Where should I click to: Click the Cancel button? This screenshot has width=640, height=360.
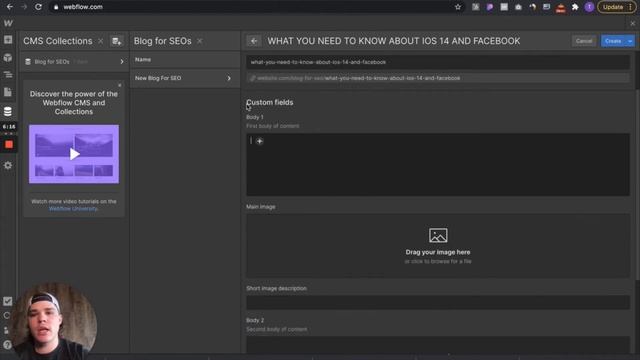coord(584,41)
